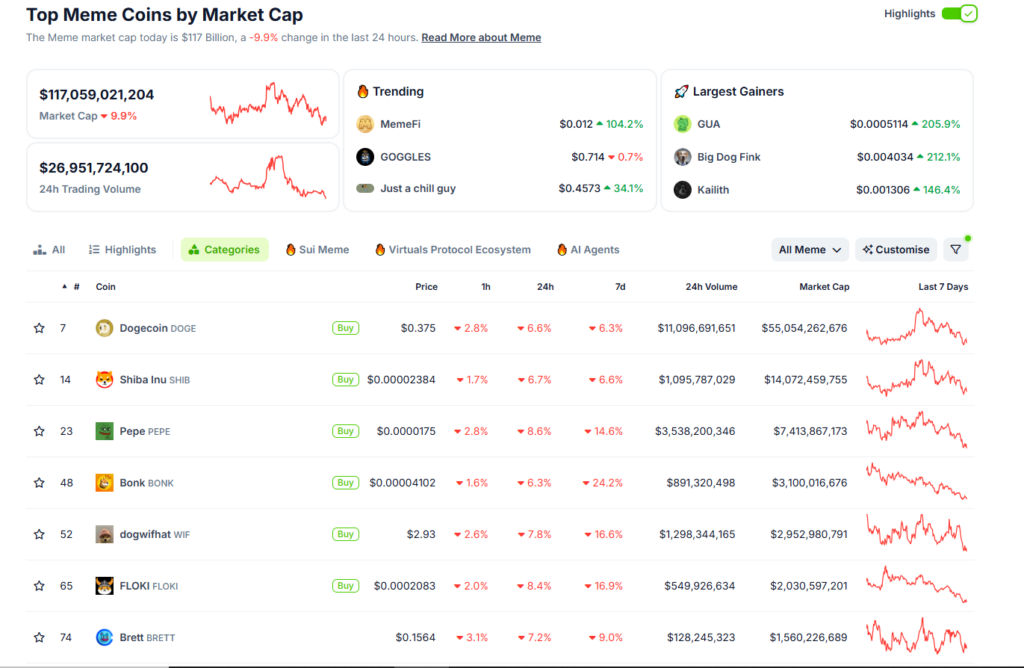Click the Bonk logo icon

(x=104, y=483)
